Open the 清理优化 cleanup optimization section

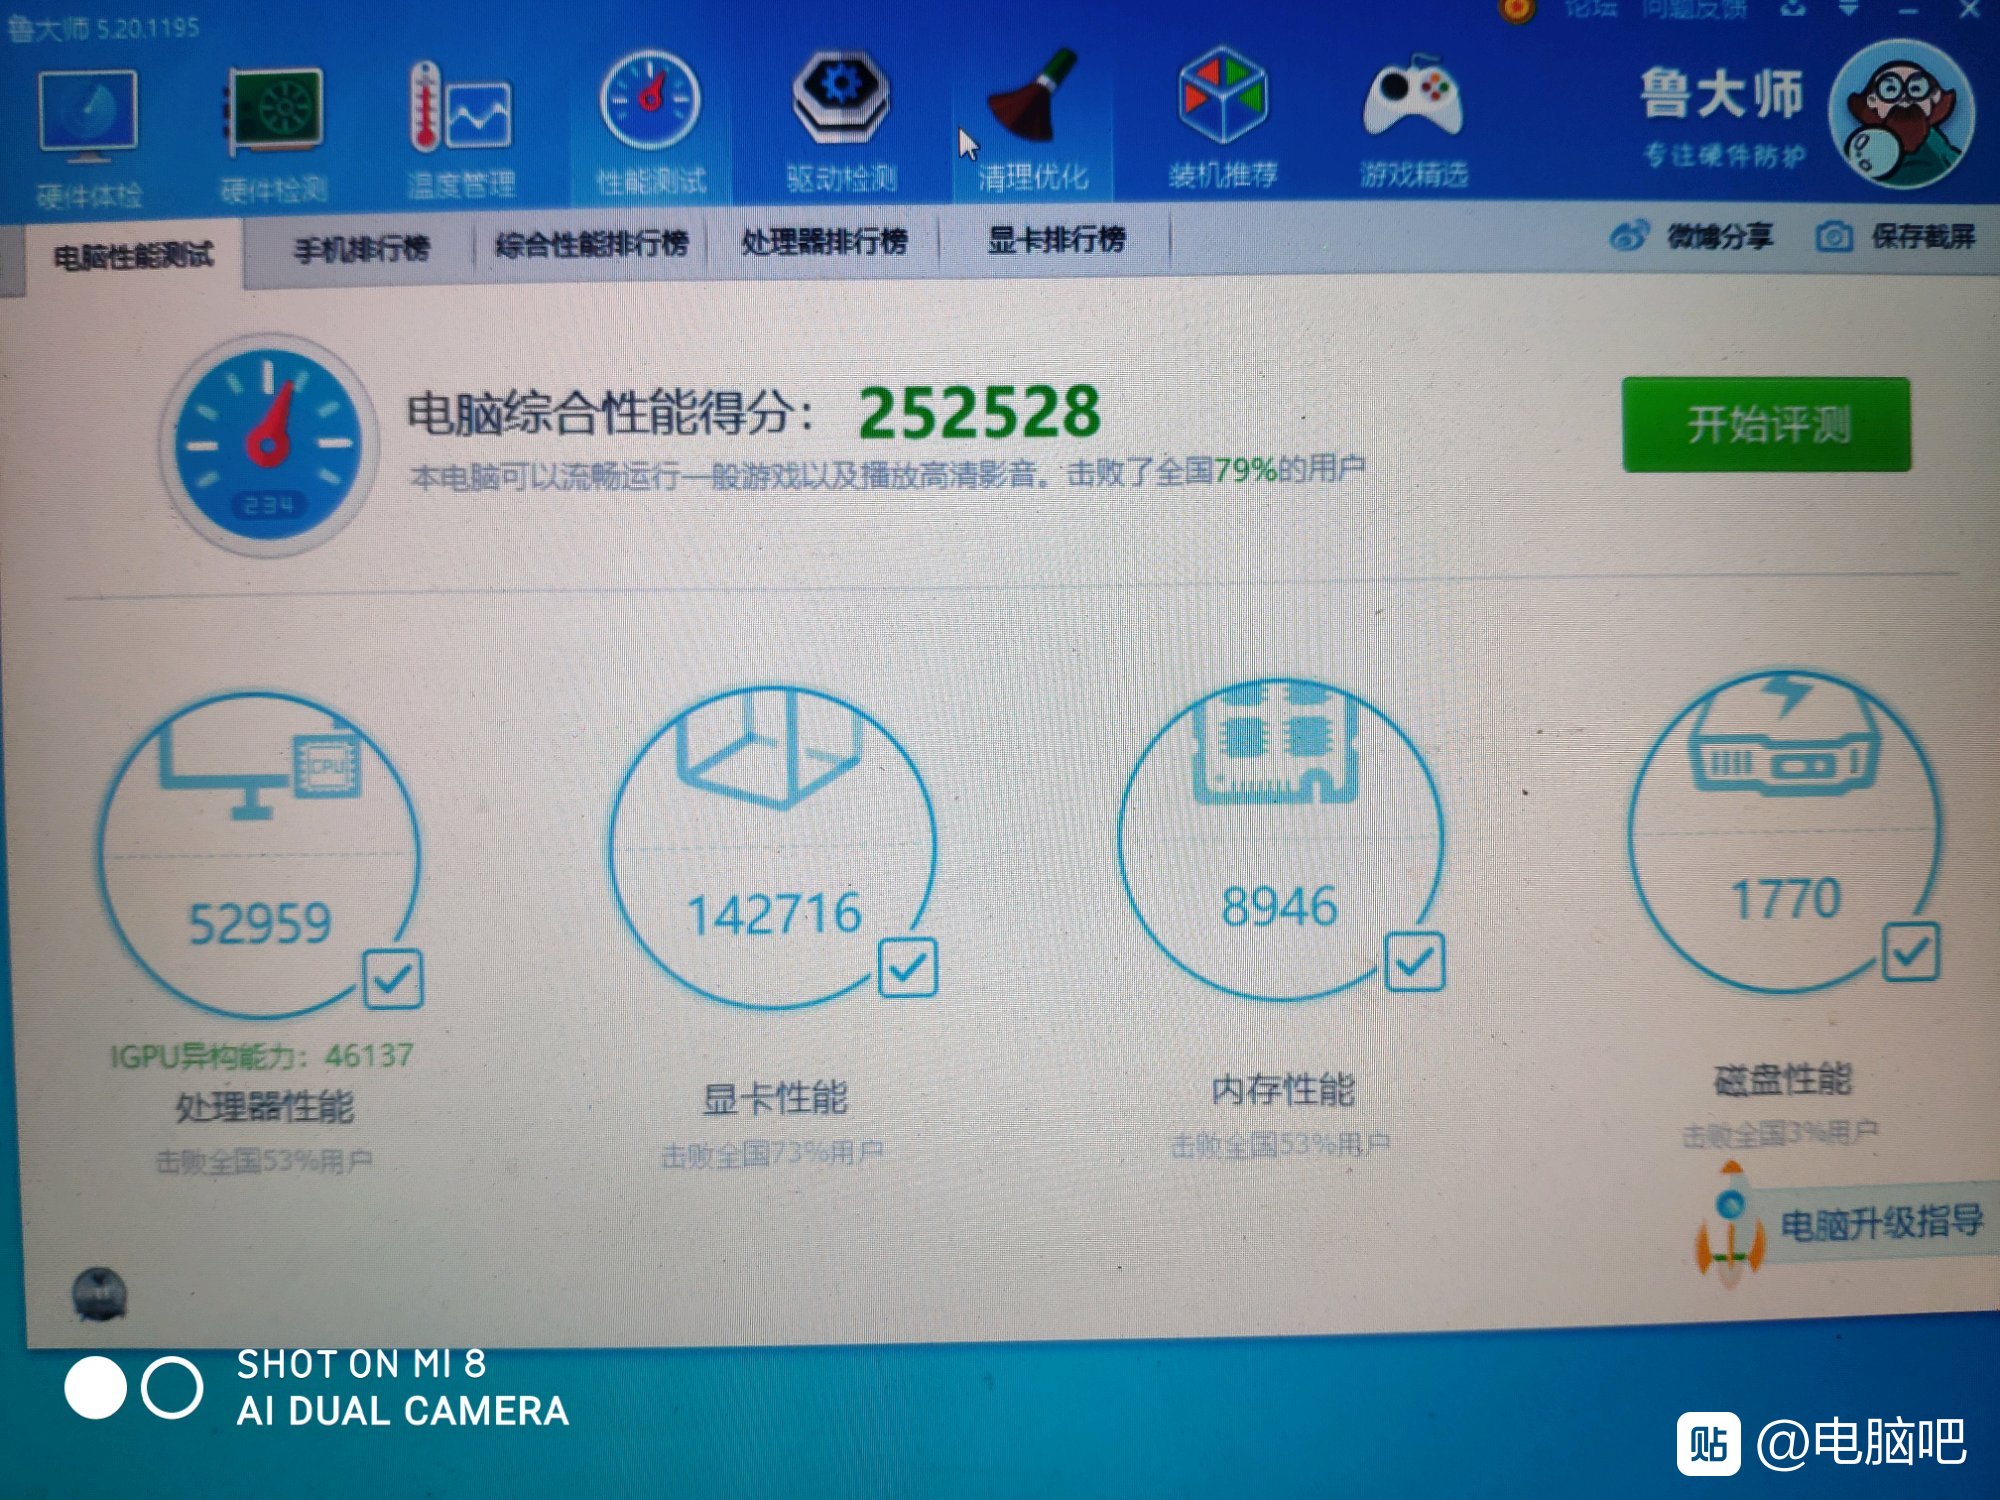click(1033, 122)
